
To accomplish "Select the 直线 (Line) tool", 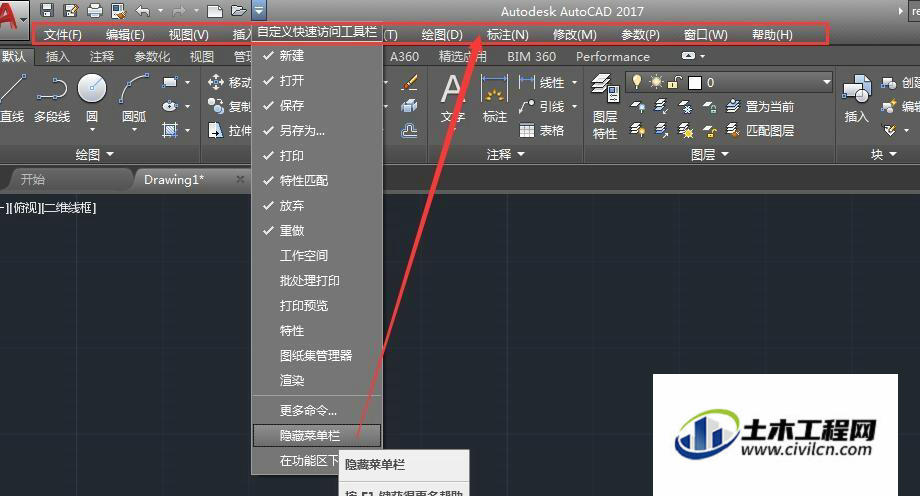I will click(x=12, y=99).
